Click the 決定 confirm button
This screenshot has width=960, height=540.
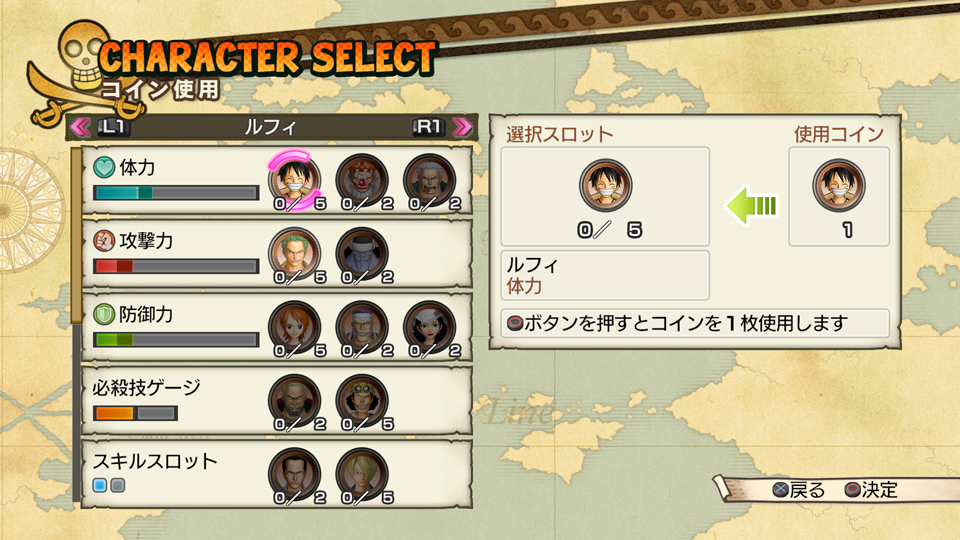tap(871, 490)
